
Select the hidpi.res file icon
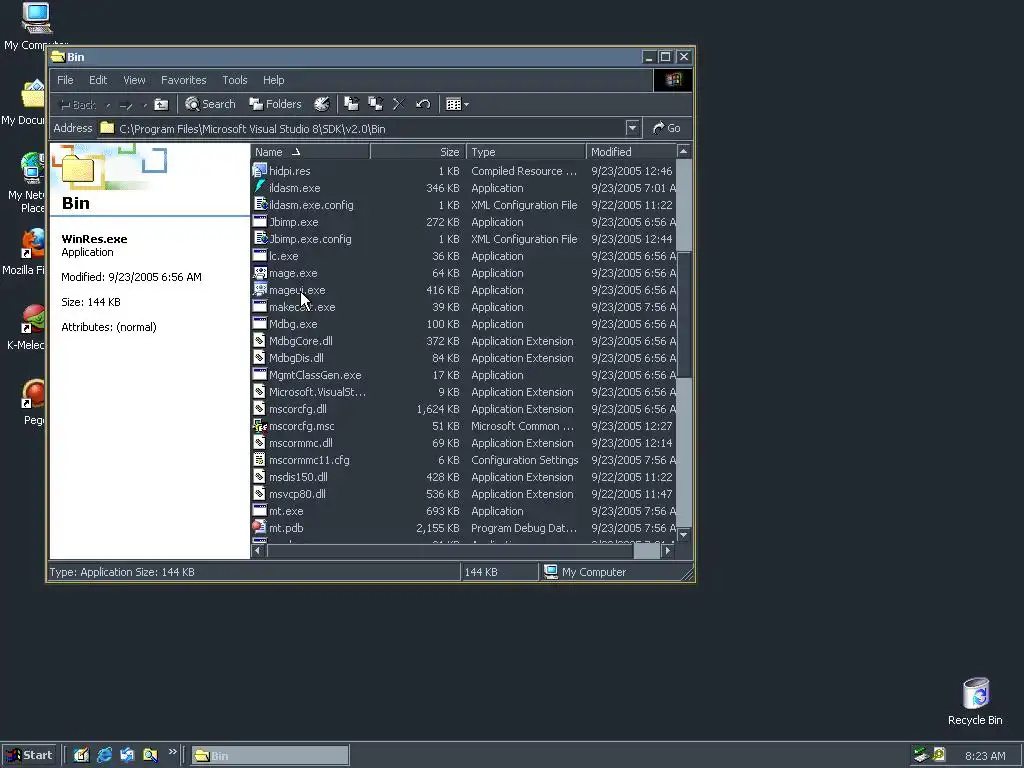pos(259,170)
